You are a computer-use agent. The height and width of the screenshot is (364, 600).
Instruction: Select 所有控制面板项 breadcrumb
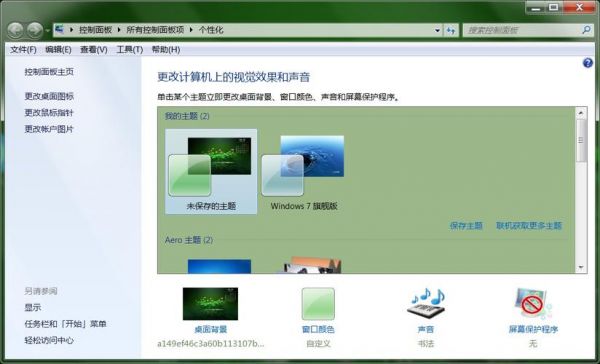pos(155,30)
